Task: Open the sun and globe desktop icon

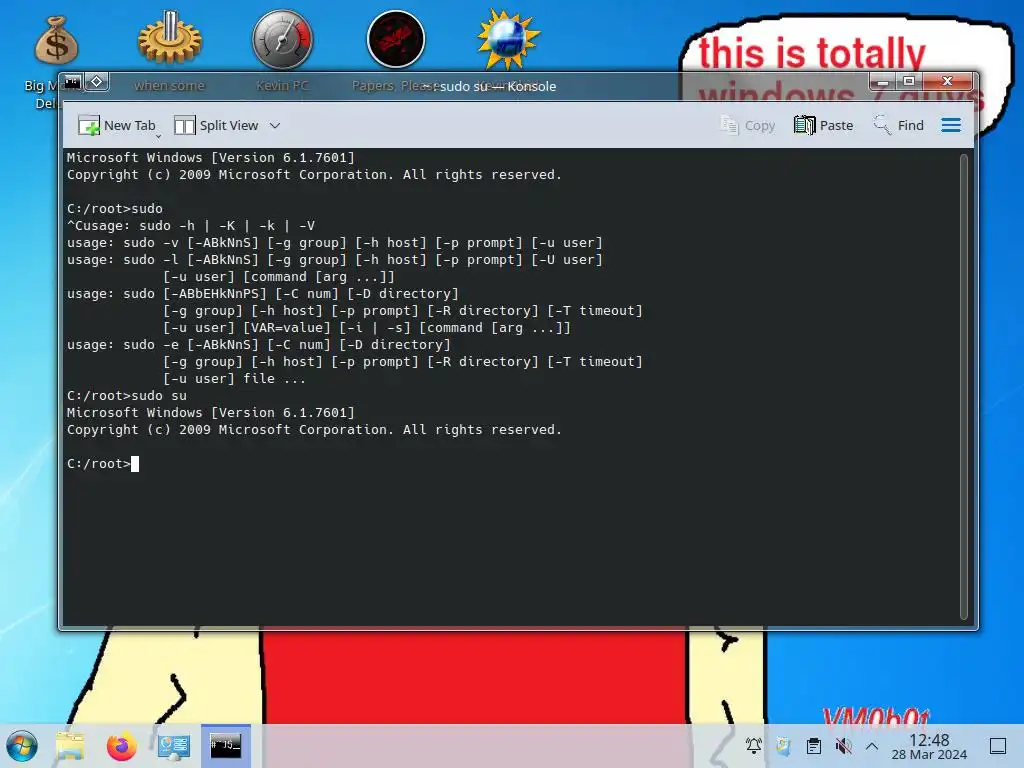Action: tap(508, 39)
